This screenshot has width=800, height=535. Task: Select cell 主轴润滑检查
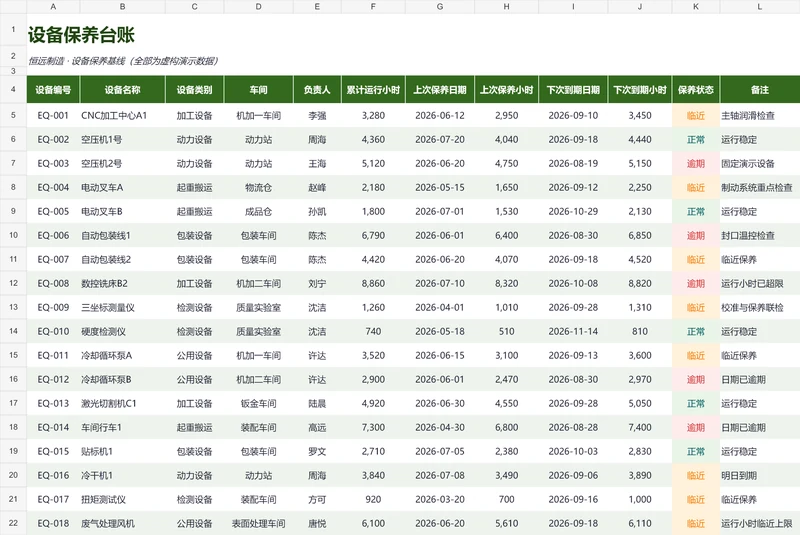pos(760,115)
